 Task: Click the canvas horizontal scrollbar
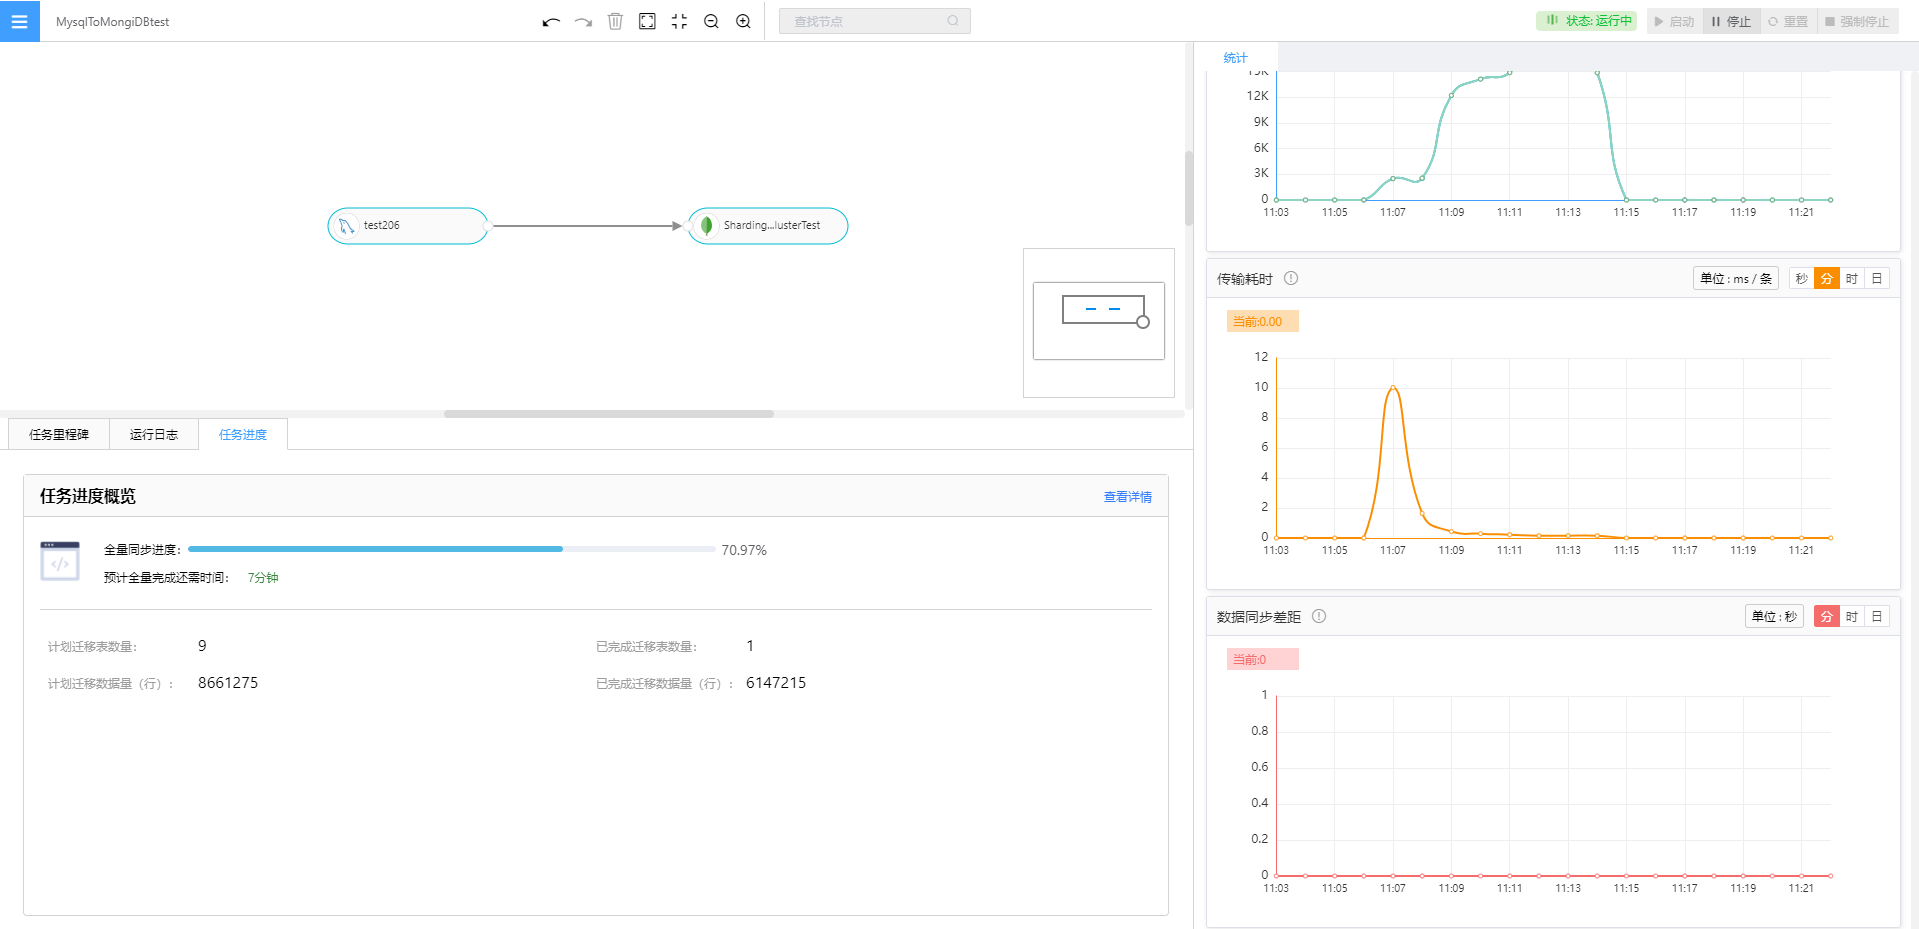tap(609, 414)
